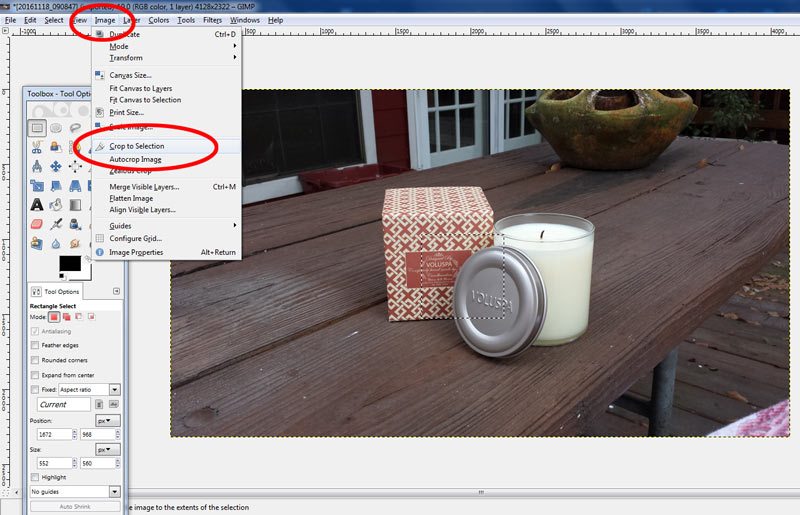Viewport: 800px width, 515px height.
Task: Open the No guides dropdown
Action: pyautogui.click(x=75, y=492)
